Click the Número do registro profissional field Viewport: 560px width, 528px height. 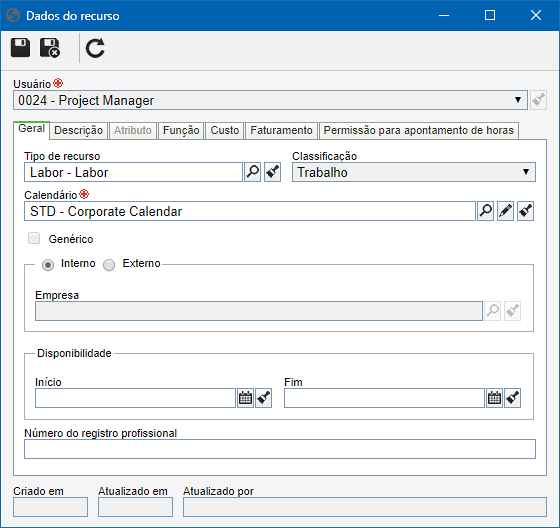click(280, 449)
